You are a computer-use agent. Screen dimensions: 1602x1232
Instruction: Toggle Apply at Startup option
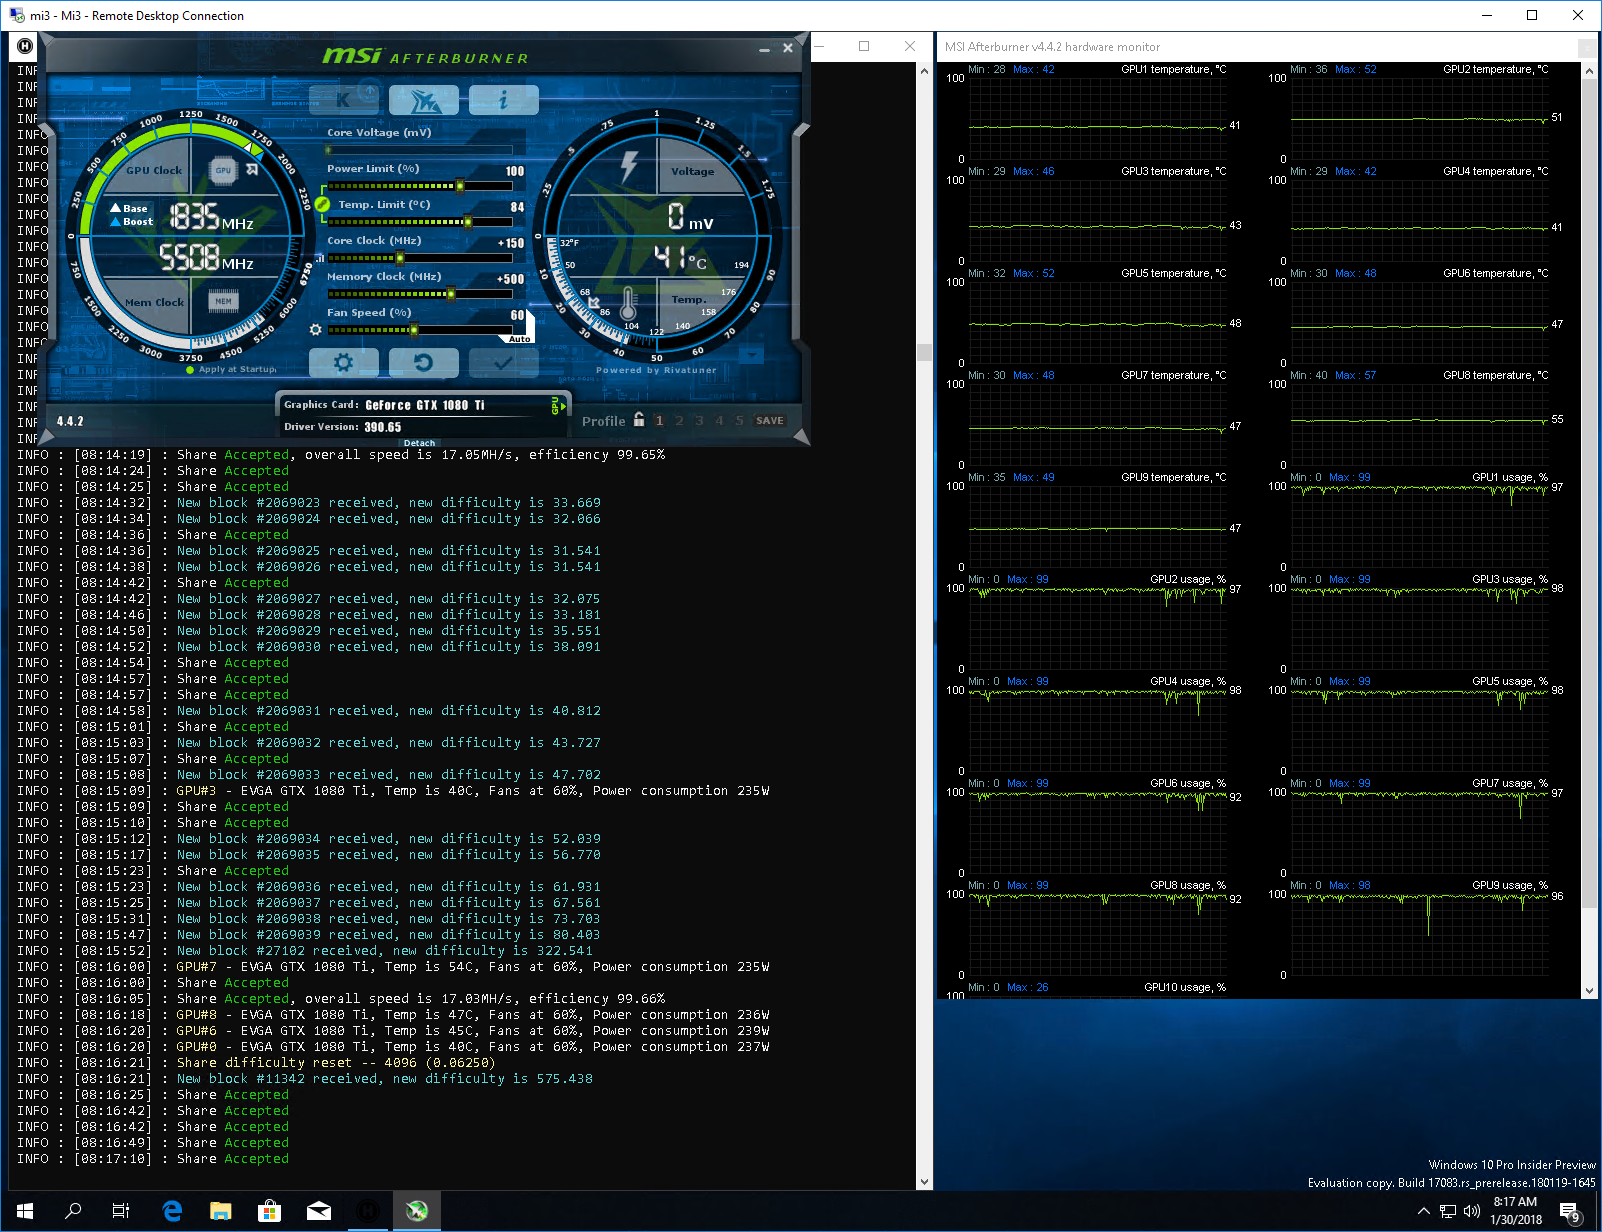[x=232, y=369]
